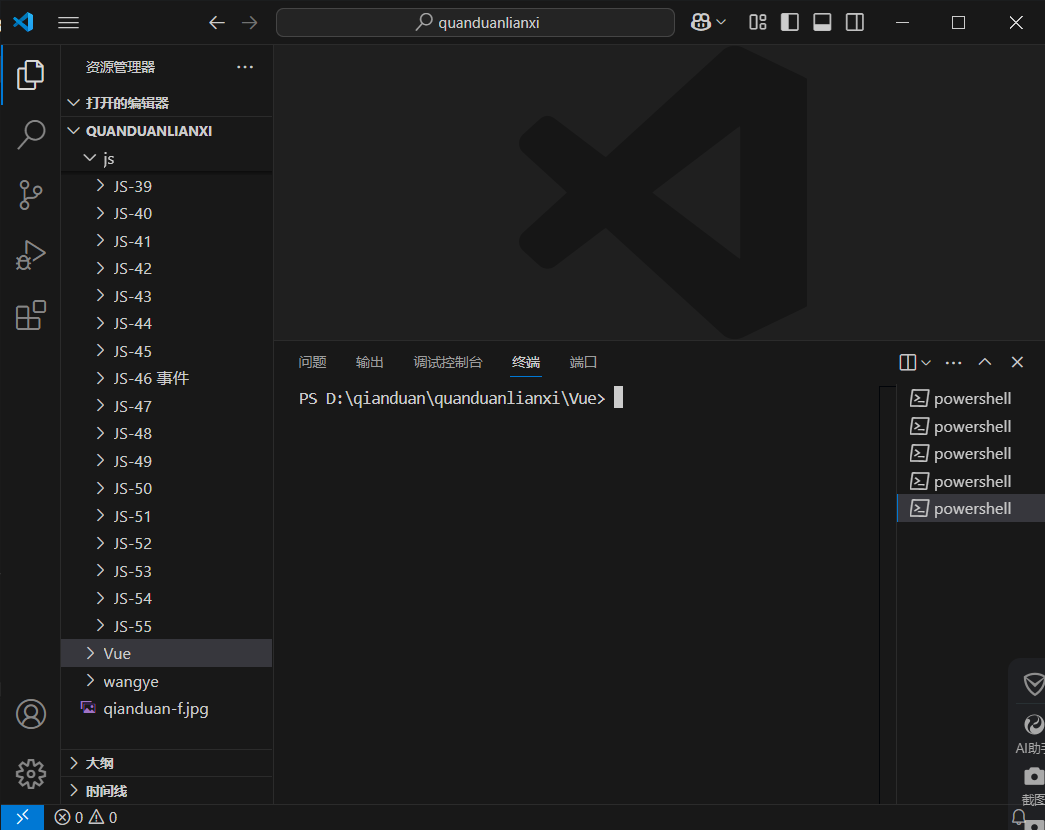Expand the 时间线 timeline section
This screenshot has height=830, width=1045.
click(x=74, y=791)
